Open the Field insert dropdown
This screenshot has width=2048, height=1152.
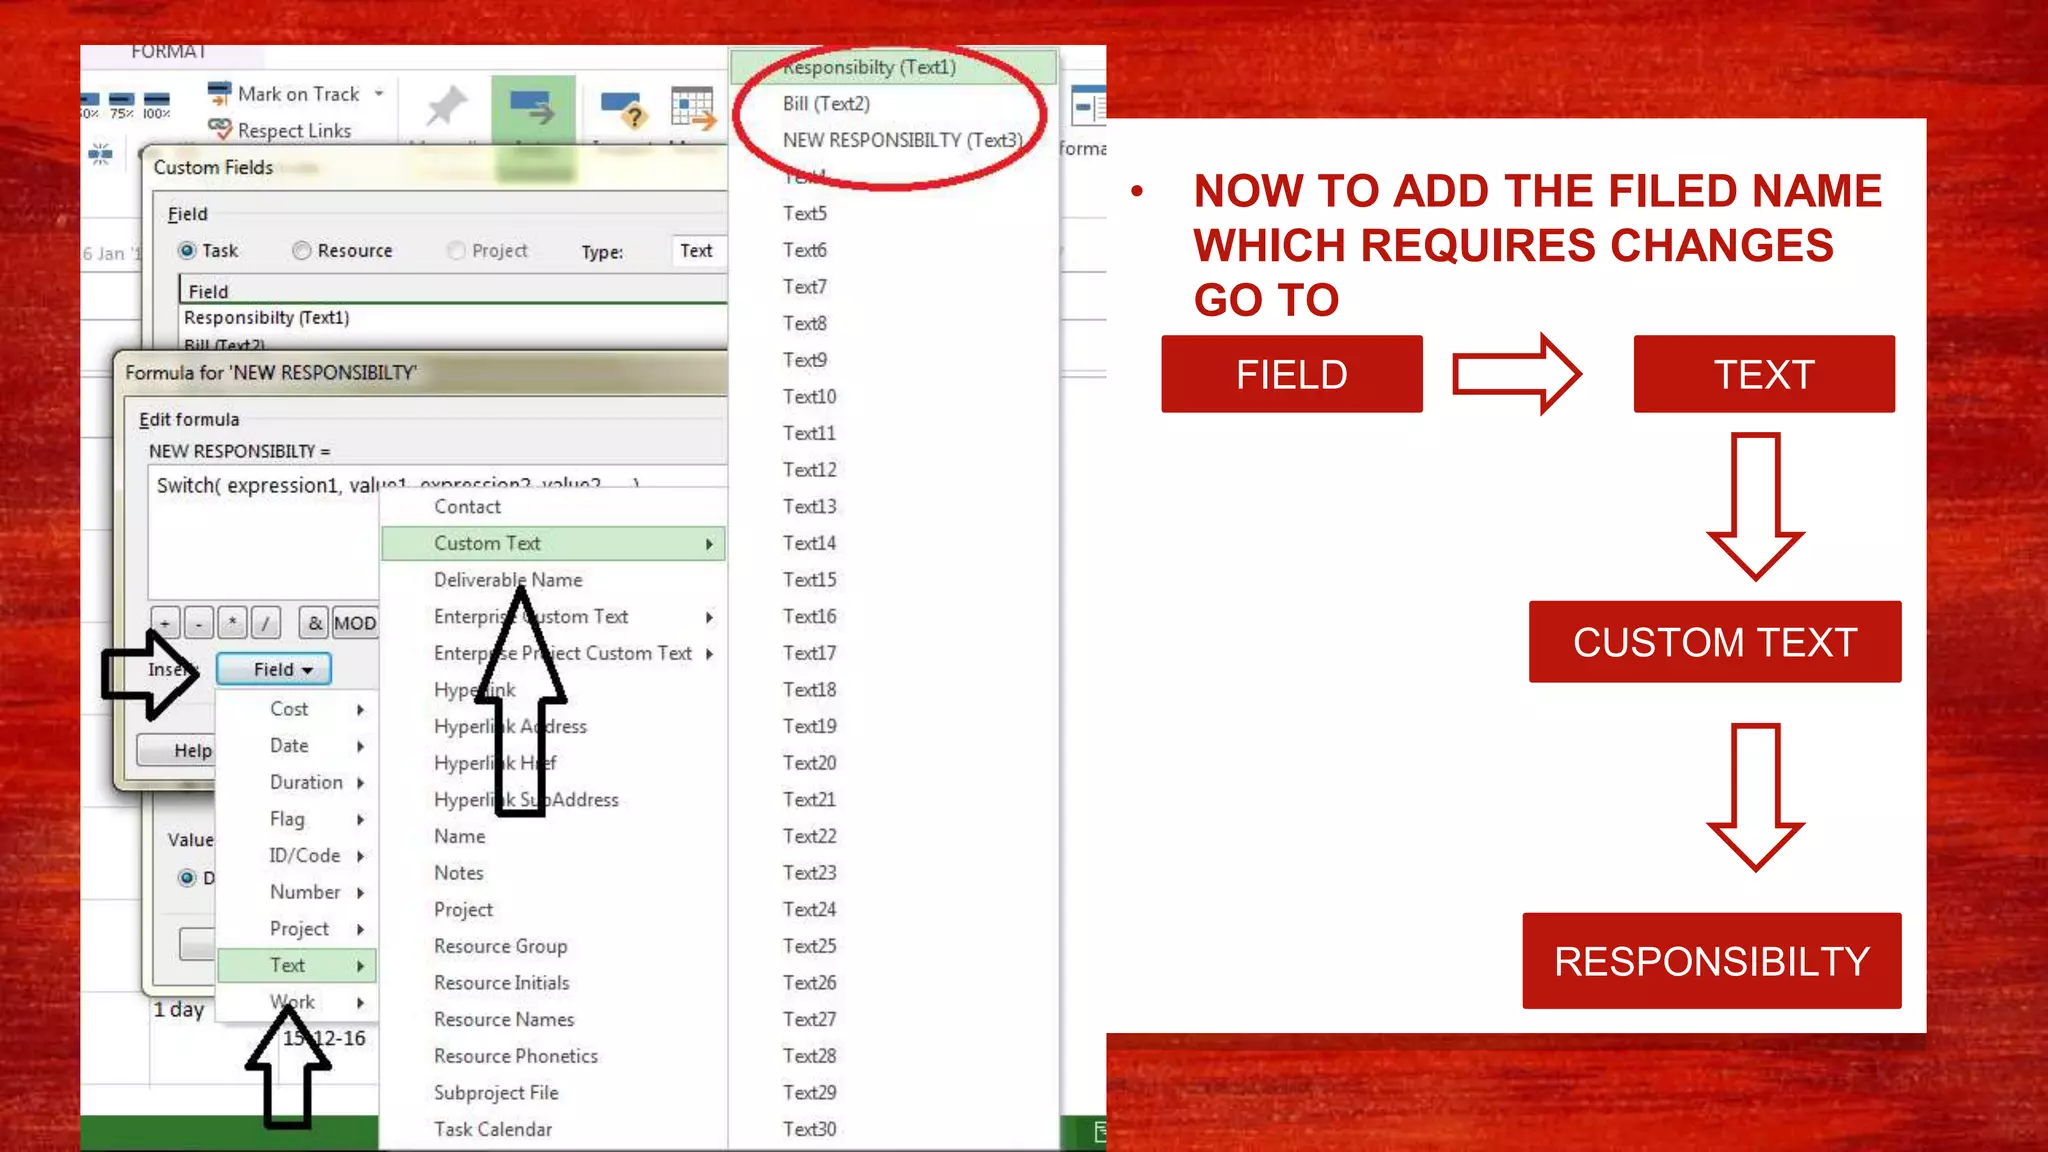tap(273, 669)
